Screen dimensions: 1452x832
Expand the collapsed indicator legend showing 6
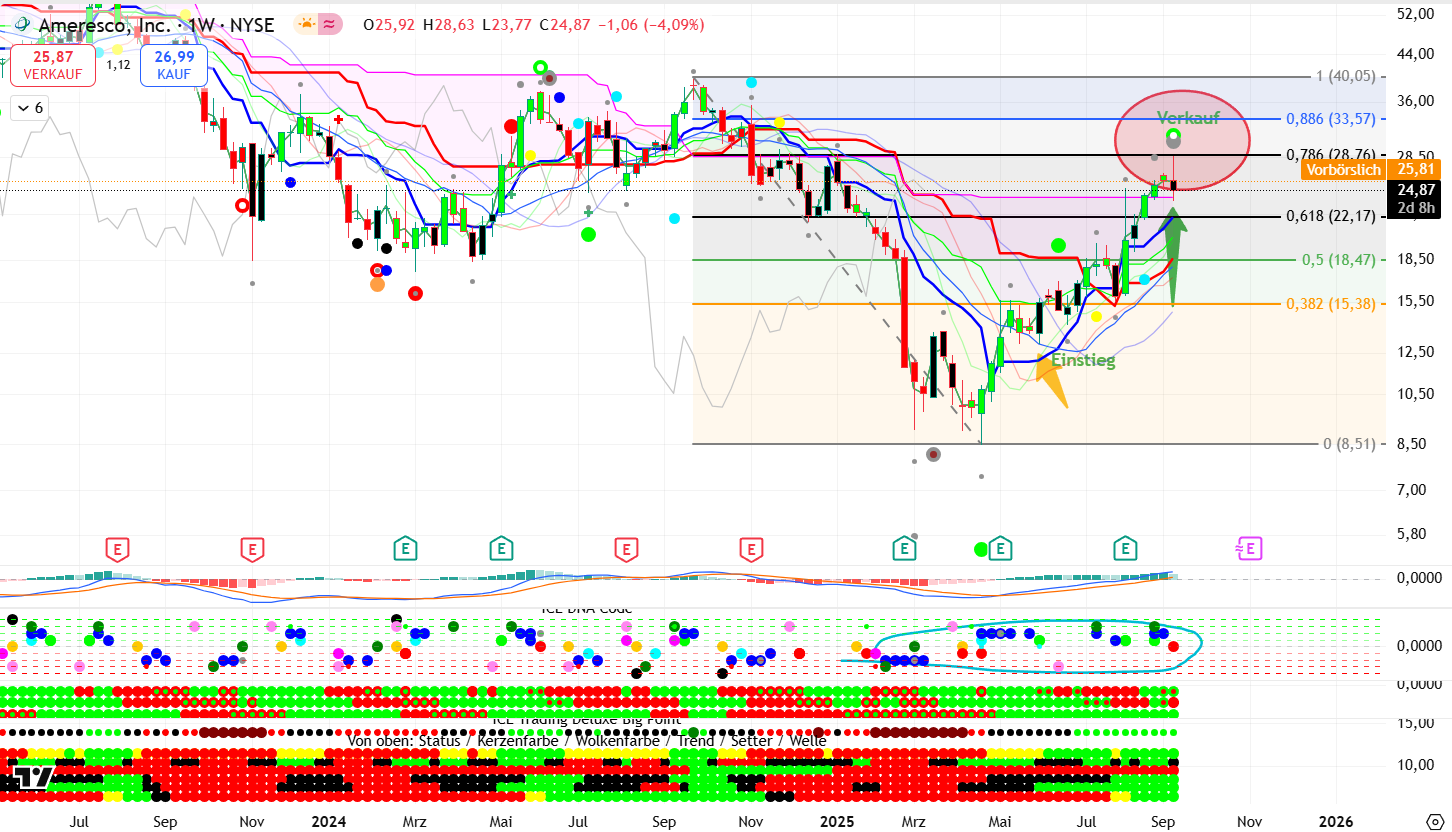tap(30, 108)
